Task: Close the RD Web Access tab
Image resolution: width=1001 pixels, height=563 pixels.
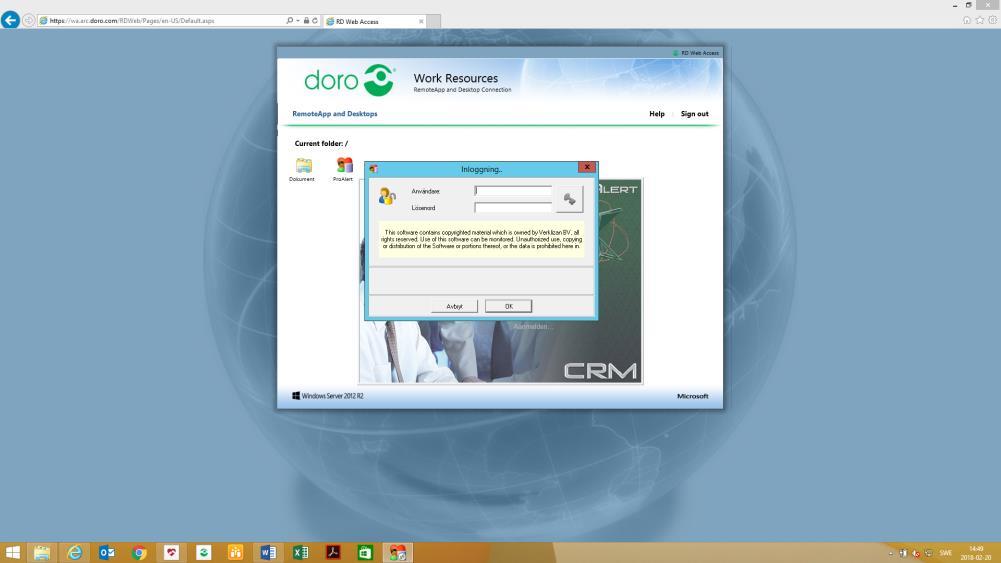Action: 421,21
